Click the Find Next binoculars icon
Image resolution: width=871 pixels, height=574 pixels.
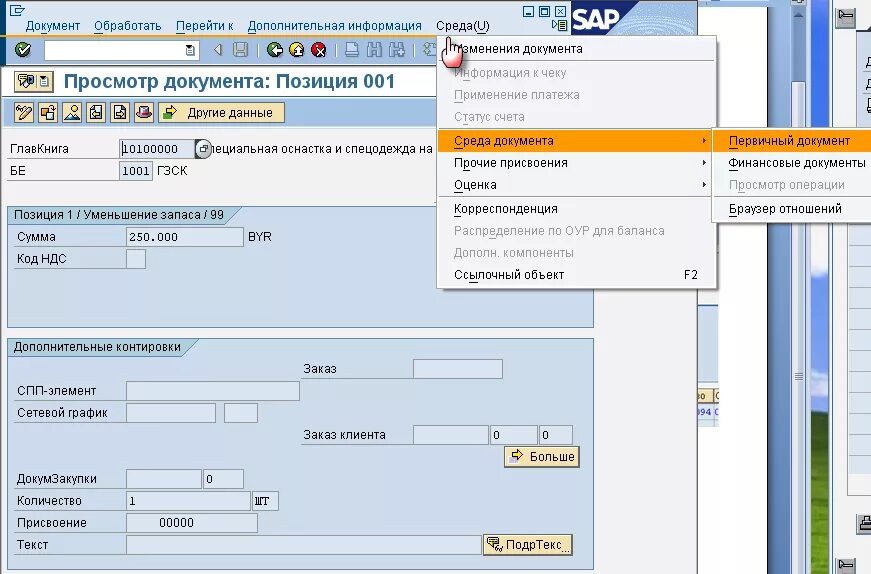(397, 50)
